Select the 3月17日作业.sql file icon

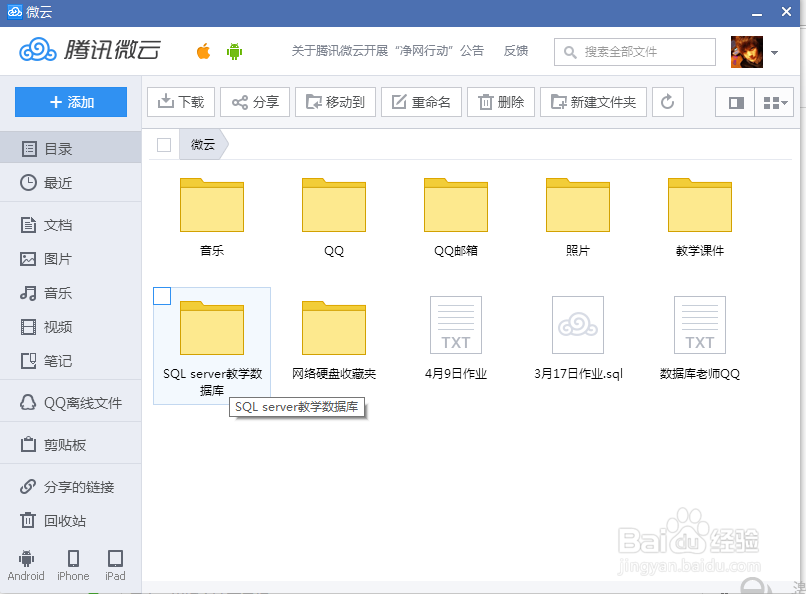point(578,325)
